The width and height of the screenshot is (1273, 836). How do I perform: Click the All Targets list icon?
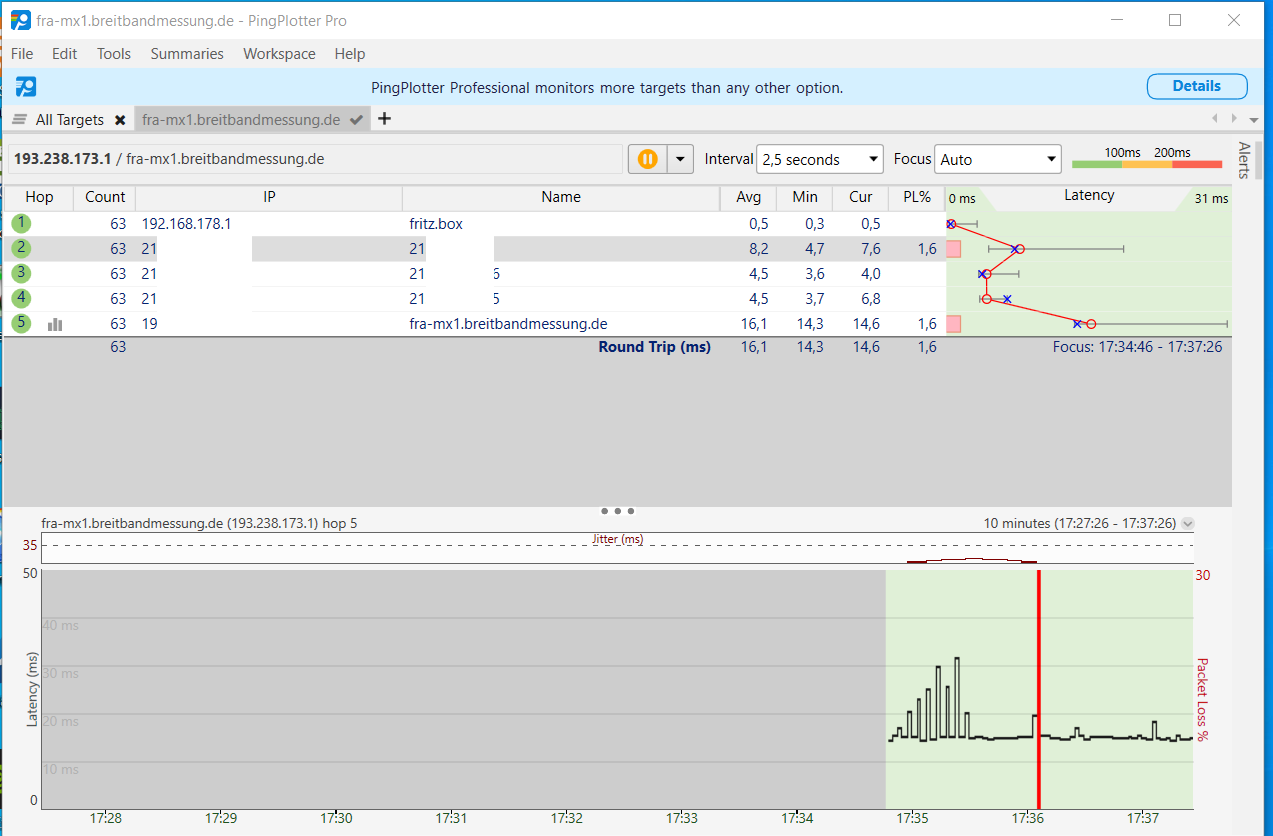pos(19,120)
